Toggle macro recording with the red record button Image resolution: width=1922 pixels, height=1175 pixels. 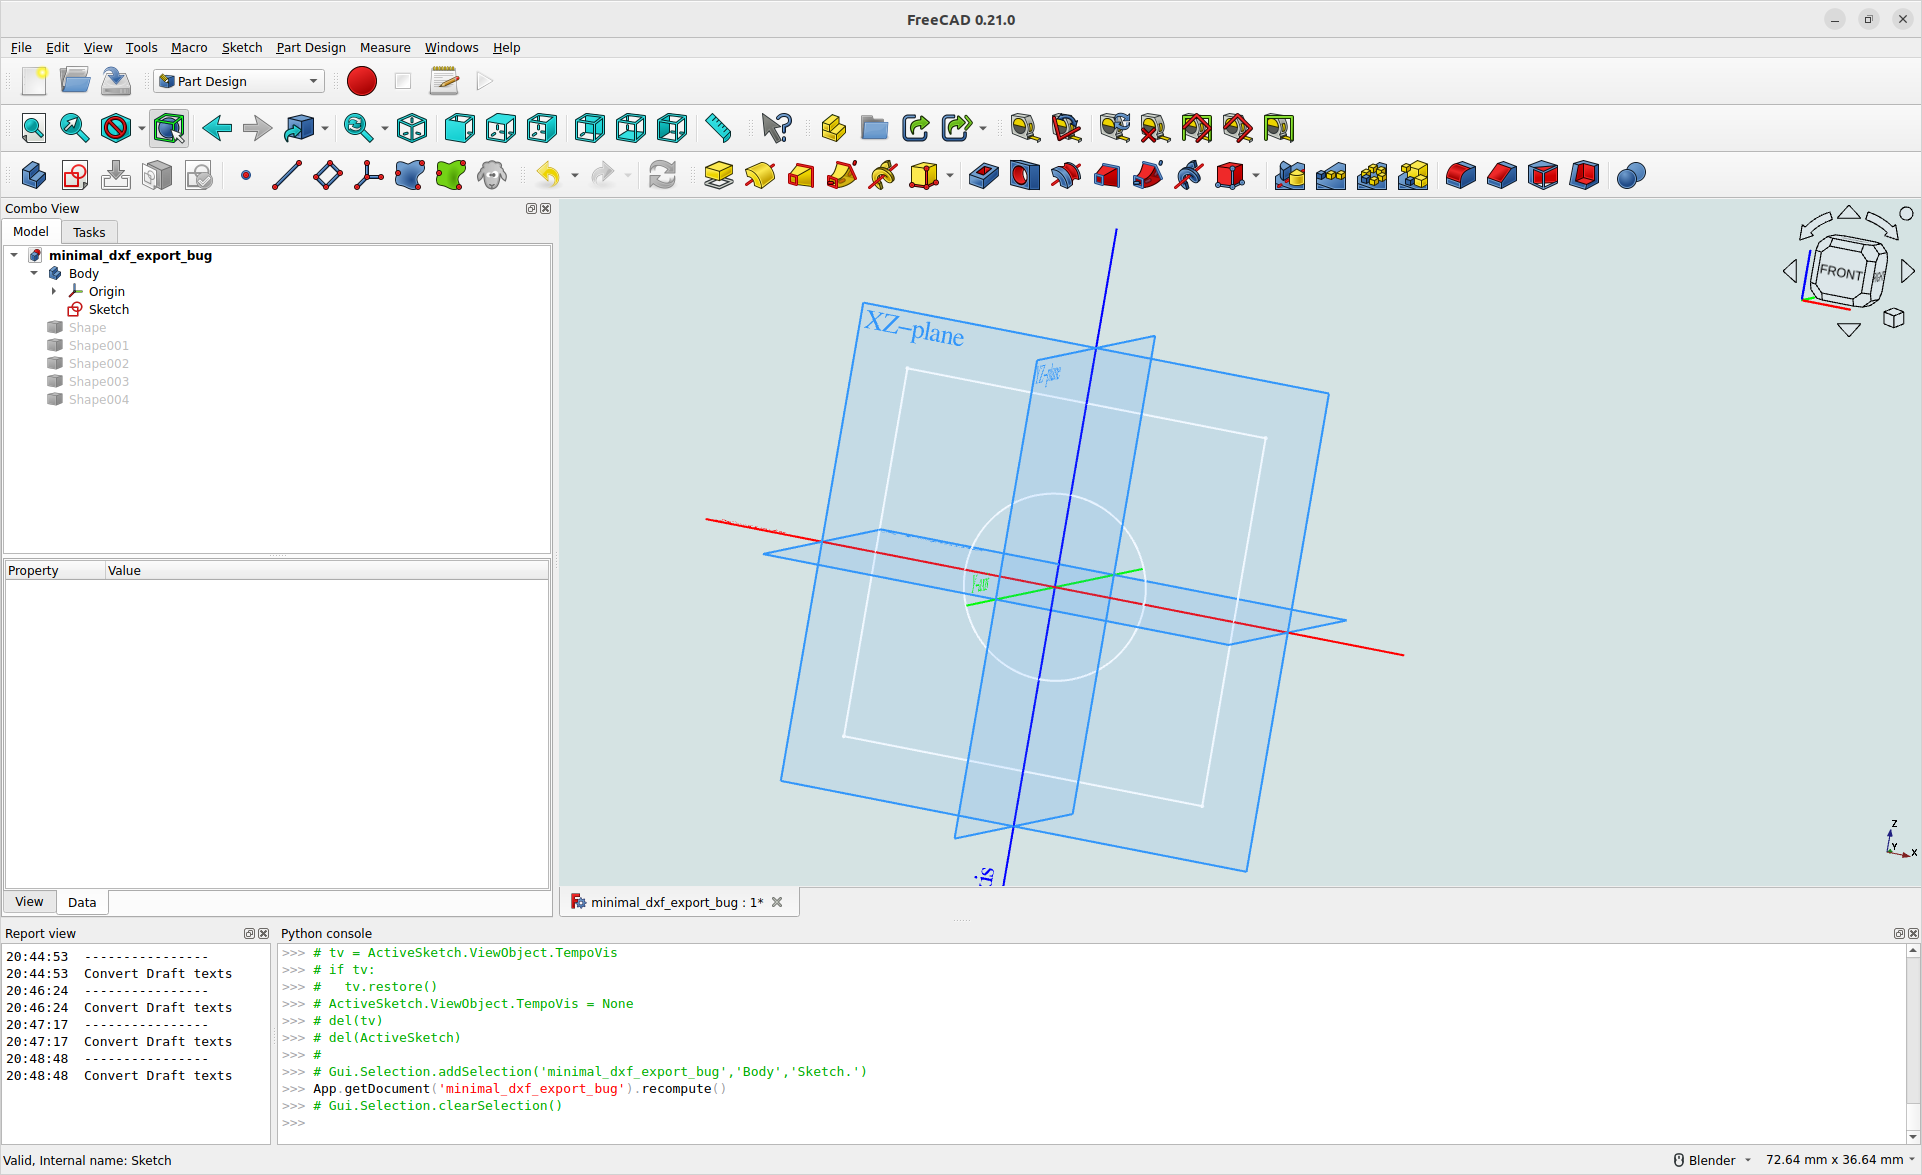[361, 81]
